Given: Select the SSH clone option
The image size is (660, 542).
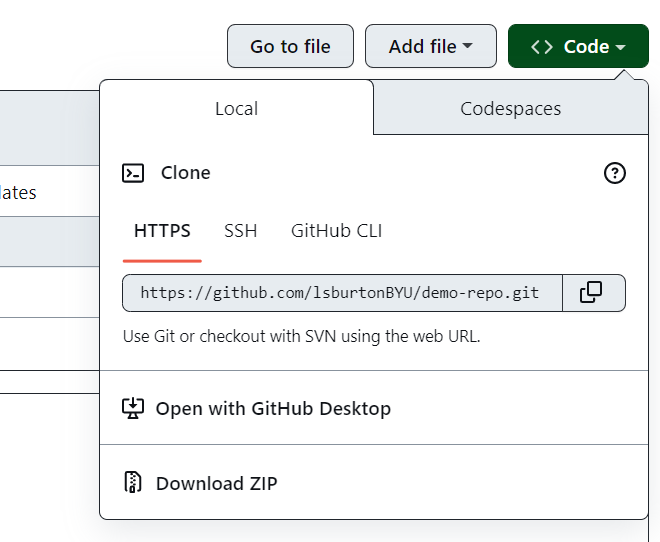Looking at the screenshot, I should pos(240,231).
